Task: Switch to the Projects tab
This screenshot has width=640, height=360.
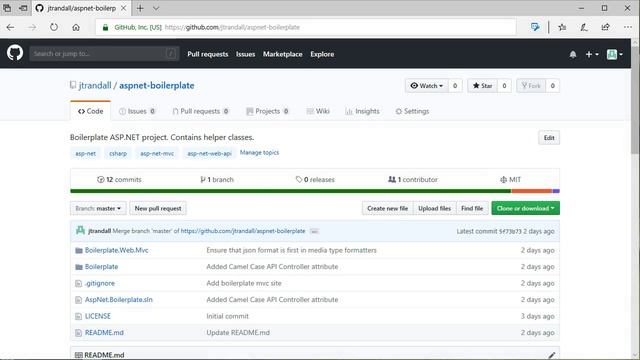Action: (267, 111)
